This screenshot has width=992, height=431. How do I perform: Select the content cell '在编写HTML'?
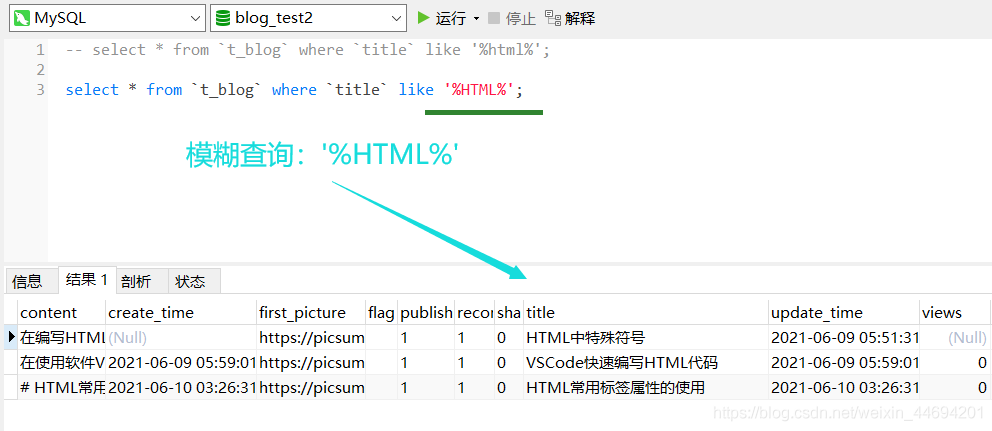click(61, 338)
